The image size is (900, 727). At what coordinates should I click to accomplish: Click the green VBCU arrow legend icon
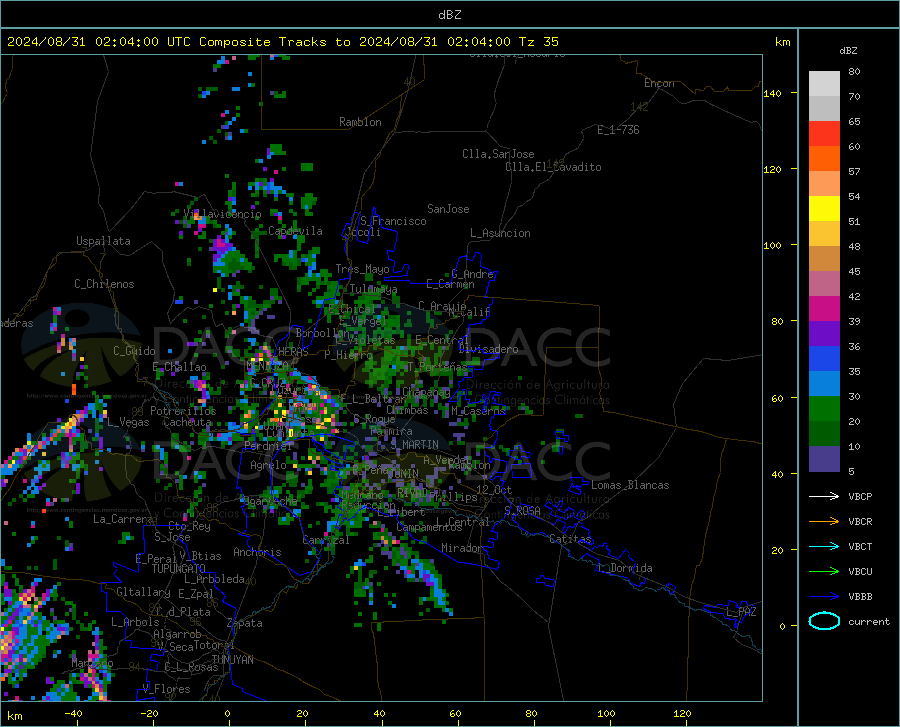pyautogui.click(x=824, y=572)
